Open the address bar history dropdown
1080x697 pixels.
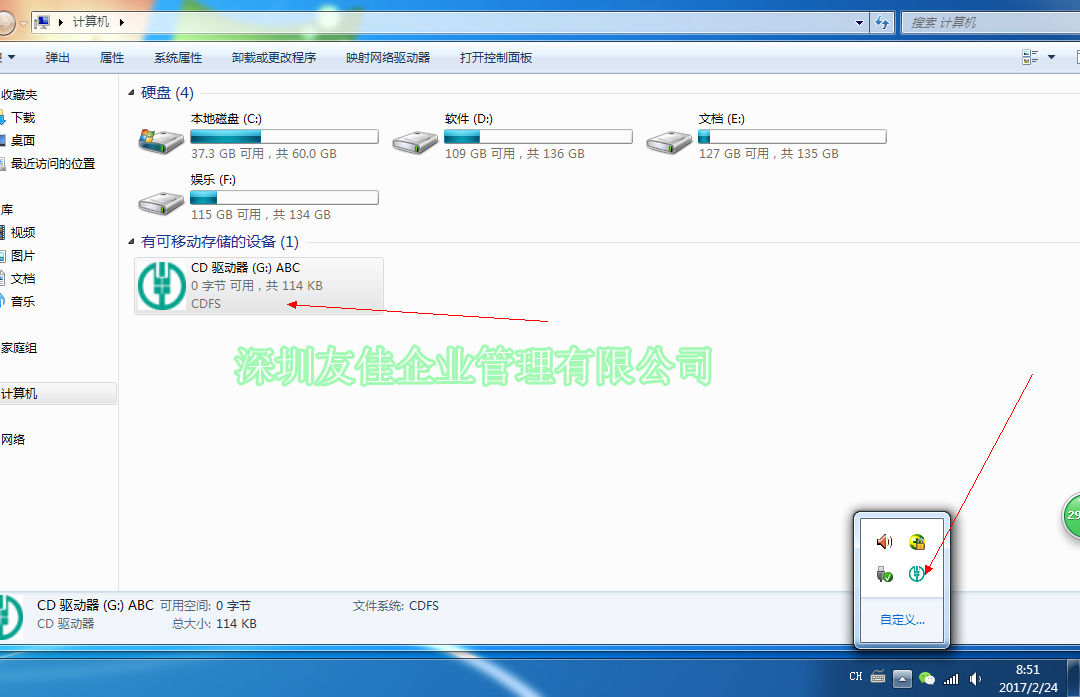858,21
